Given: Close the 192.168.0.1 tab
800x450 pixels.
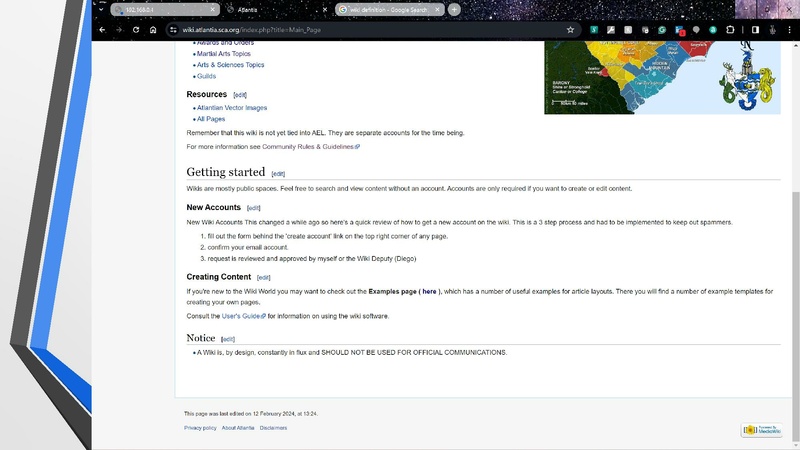Looking at the screenshot, I should point(213,10).
